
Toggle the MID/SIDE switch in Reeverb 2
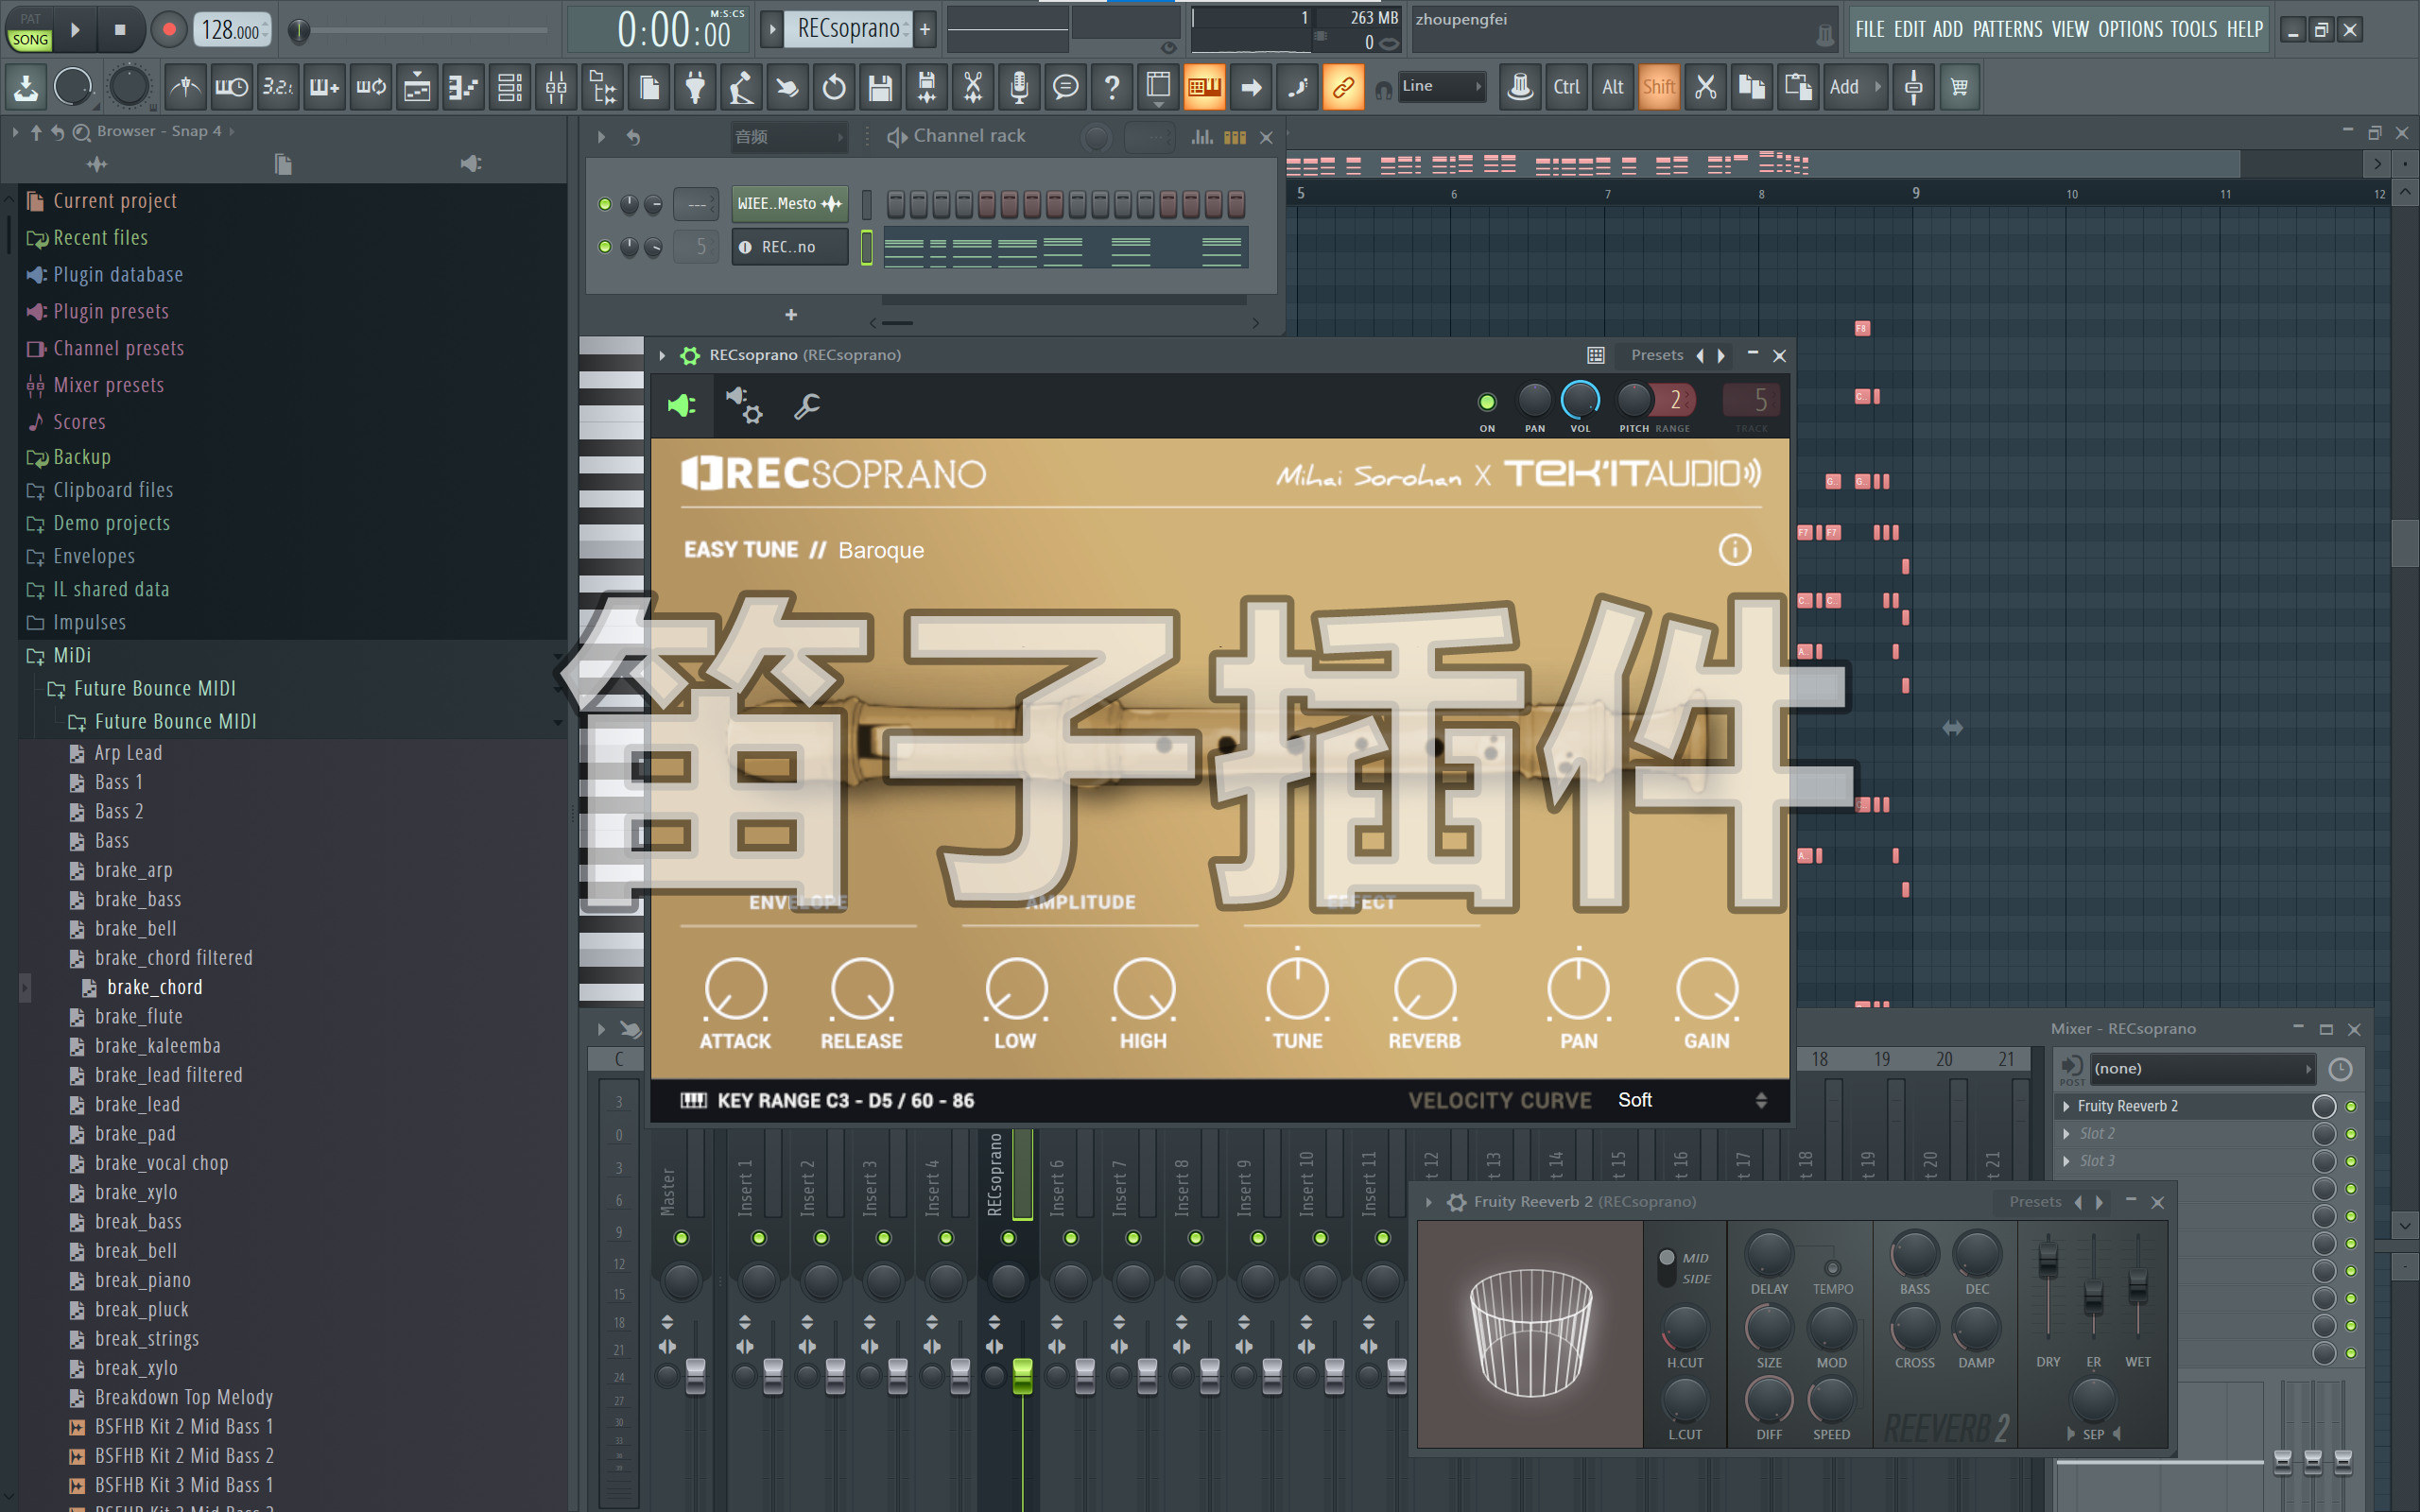point(1666,1268)
